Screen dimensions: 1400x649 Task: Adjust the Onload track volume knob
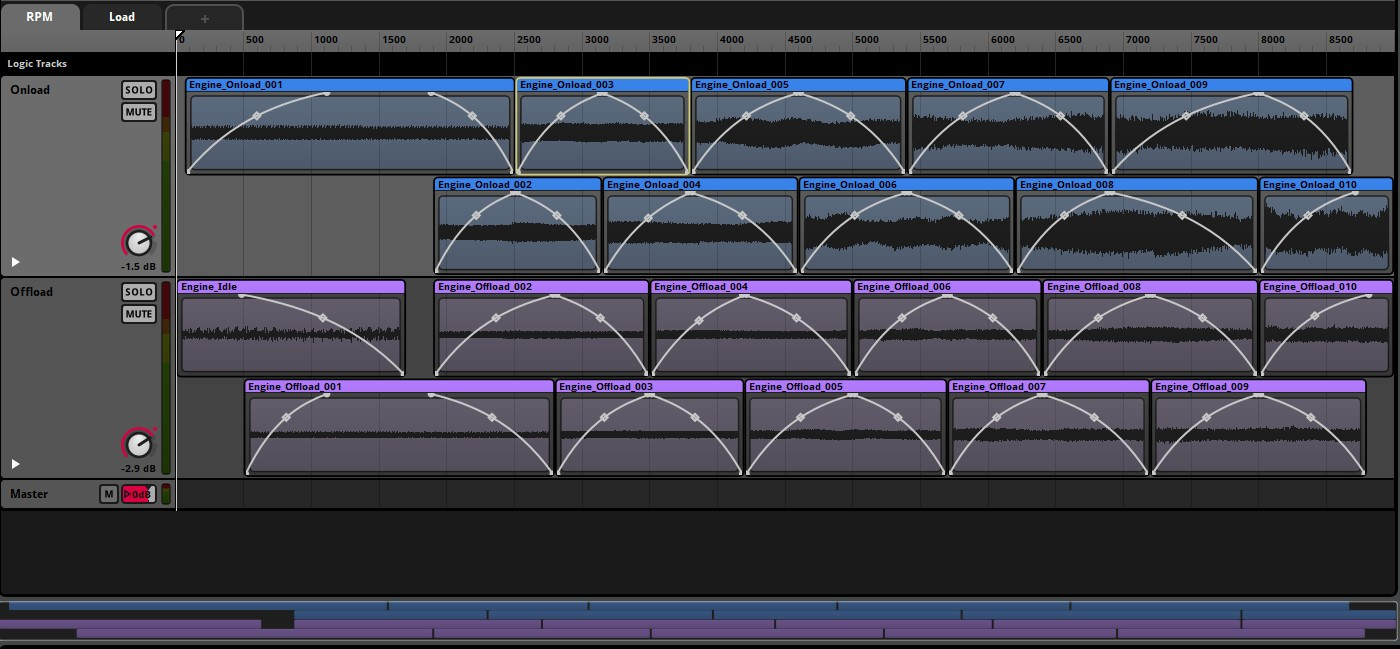138,240
